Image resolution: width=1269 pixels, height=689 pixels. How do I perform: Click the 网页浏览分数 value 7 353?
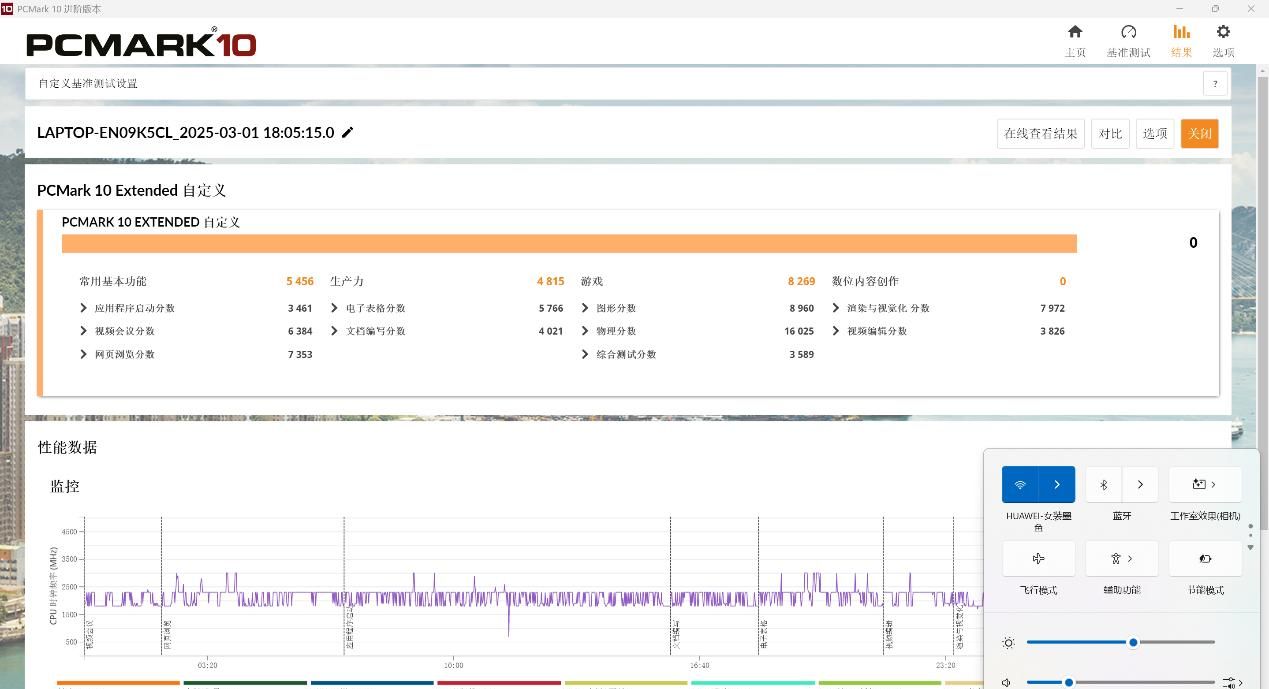300,354
